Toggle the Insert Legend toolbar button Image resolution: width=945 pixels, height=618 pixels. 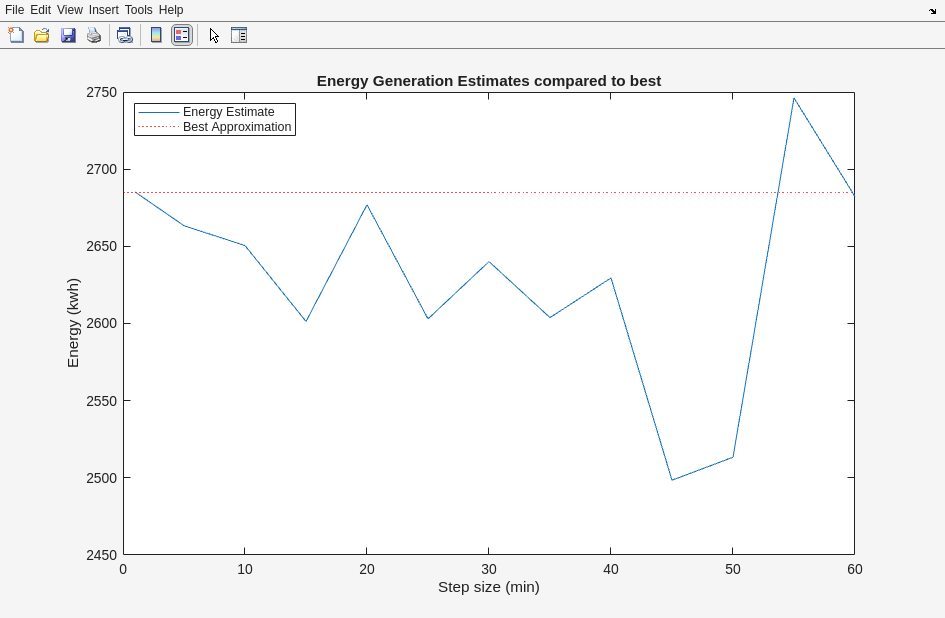click(181, 35)
